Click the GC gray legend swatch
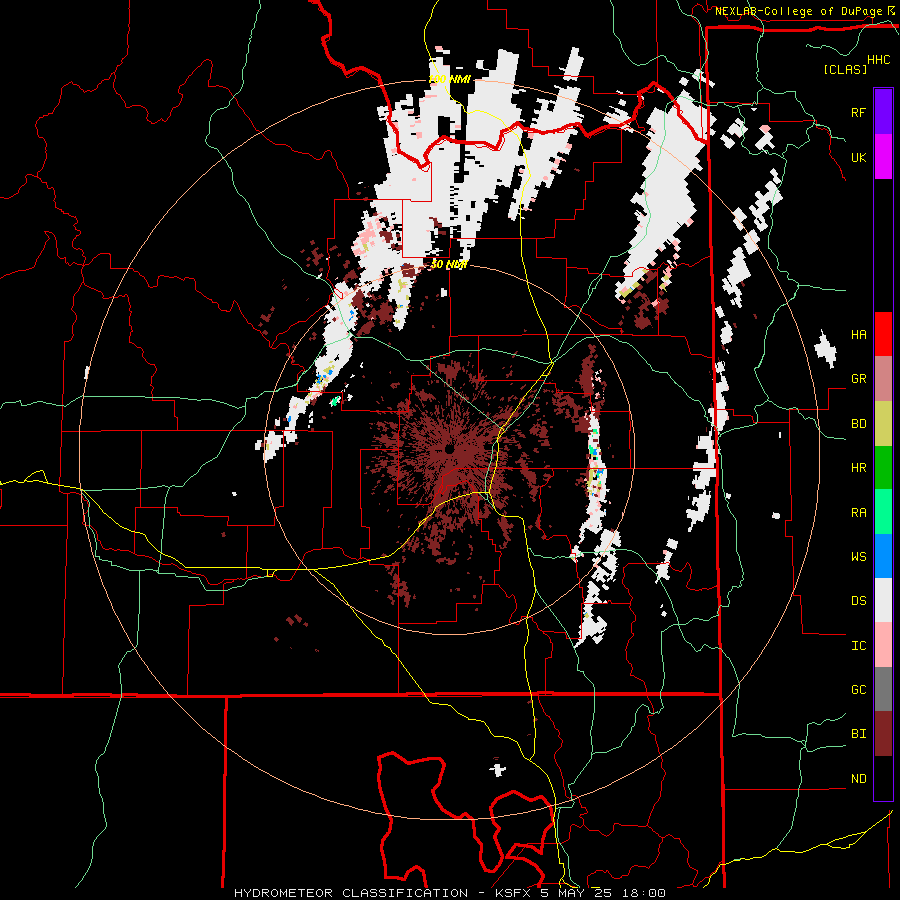 pyautogui.click(x=883, y=689)
